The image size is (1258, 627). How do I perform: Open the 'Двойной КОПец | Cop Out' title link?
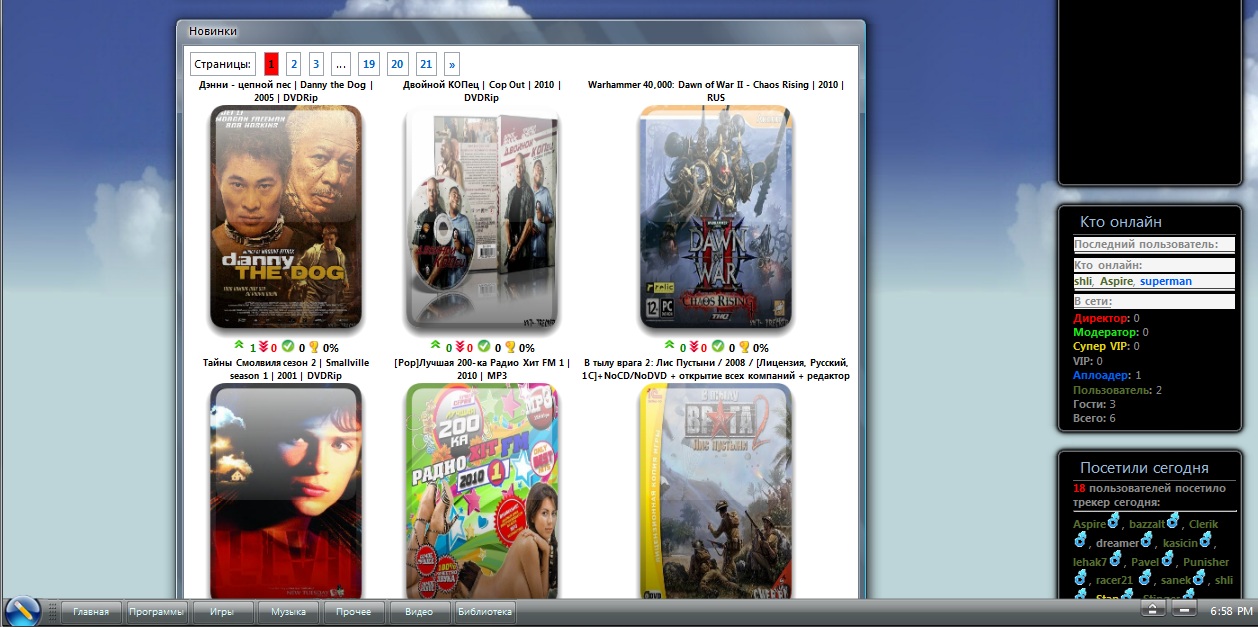481,91
